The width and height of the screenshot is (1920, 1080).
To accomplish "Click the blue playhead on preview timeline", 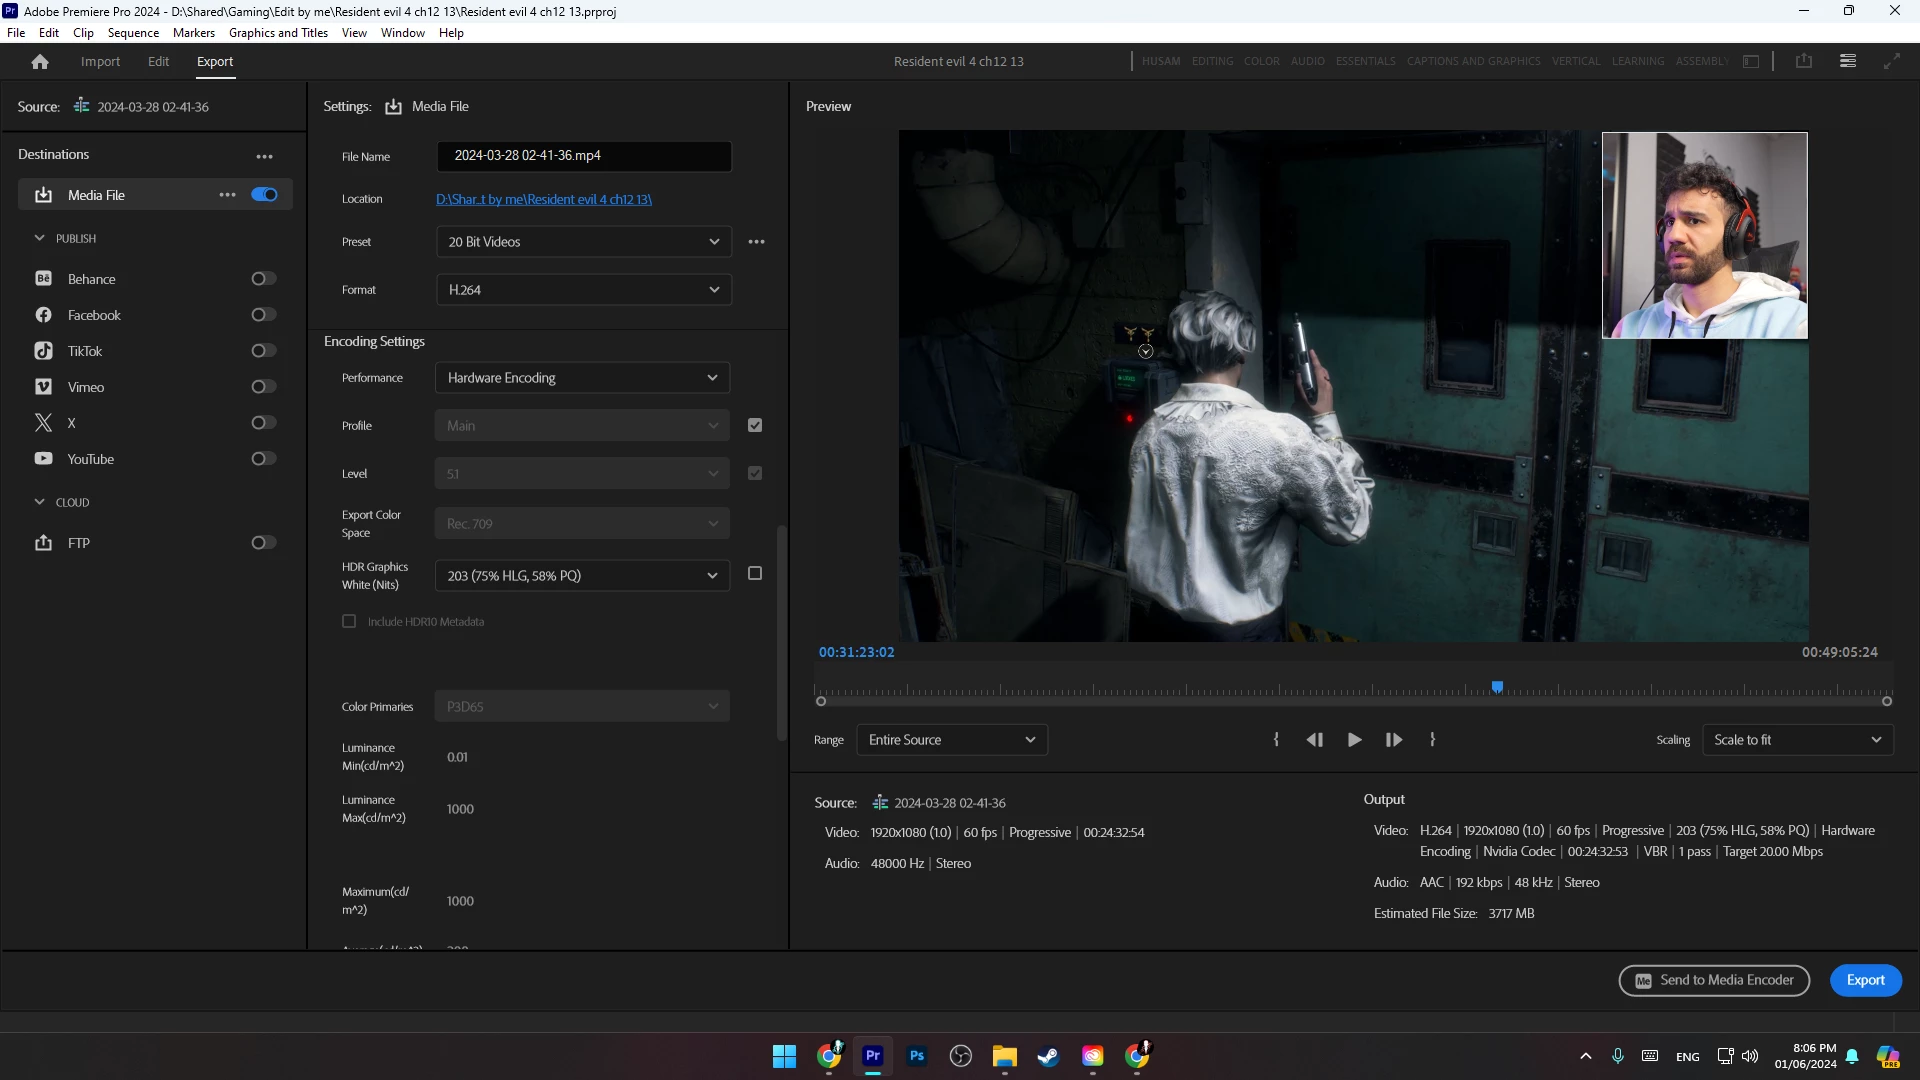I will 1497,687.
